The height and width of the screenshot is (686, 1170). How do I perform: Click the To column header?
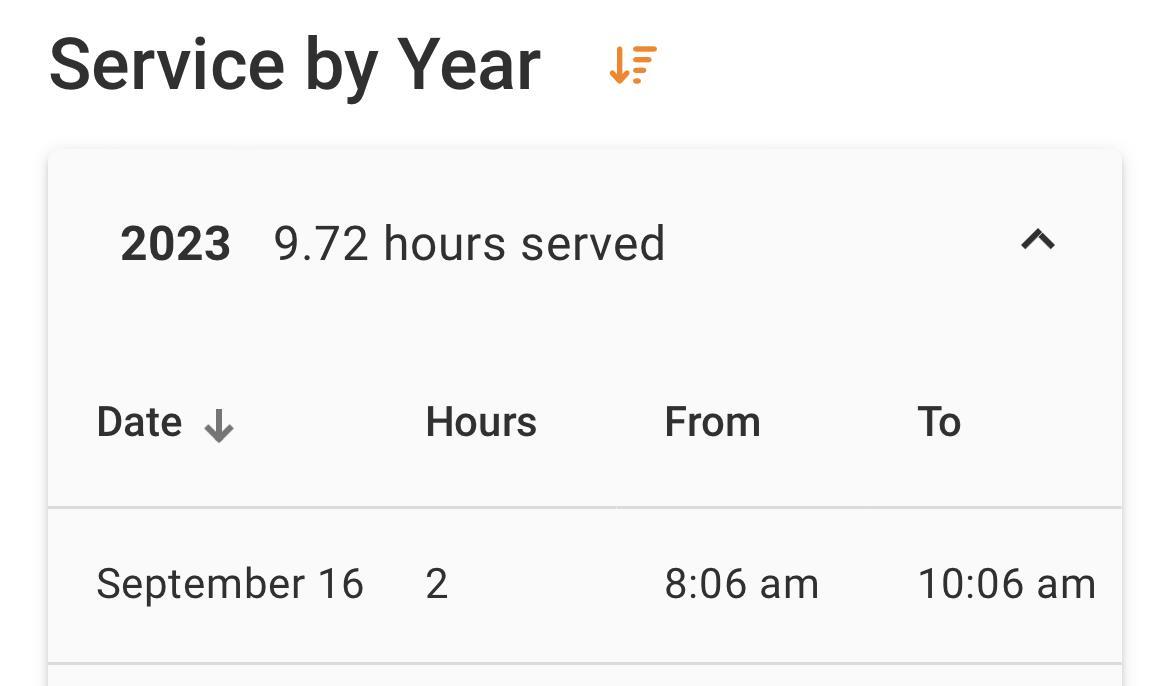click(938, 423)
